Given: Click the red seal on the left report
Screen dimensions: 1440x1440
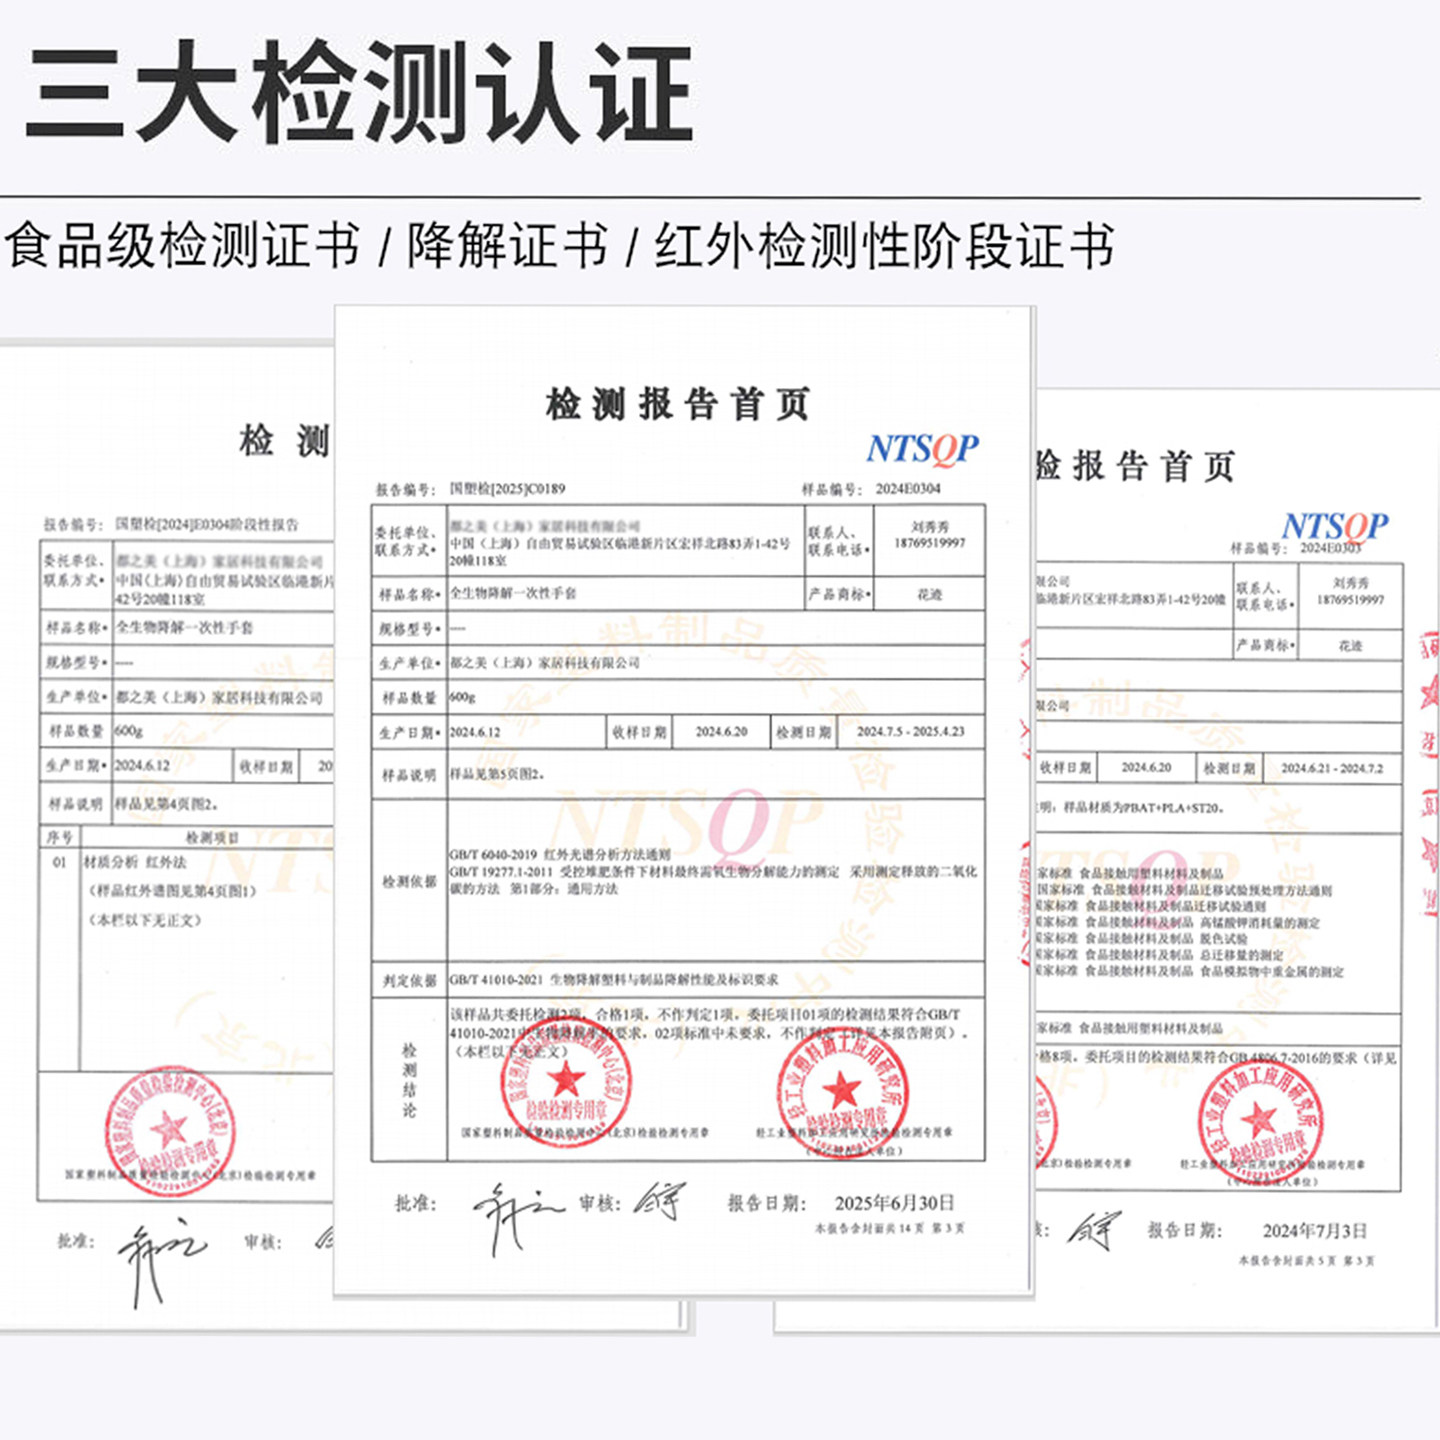Looking at the screenshot, I should coord(169,1131).
